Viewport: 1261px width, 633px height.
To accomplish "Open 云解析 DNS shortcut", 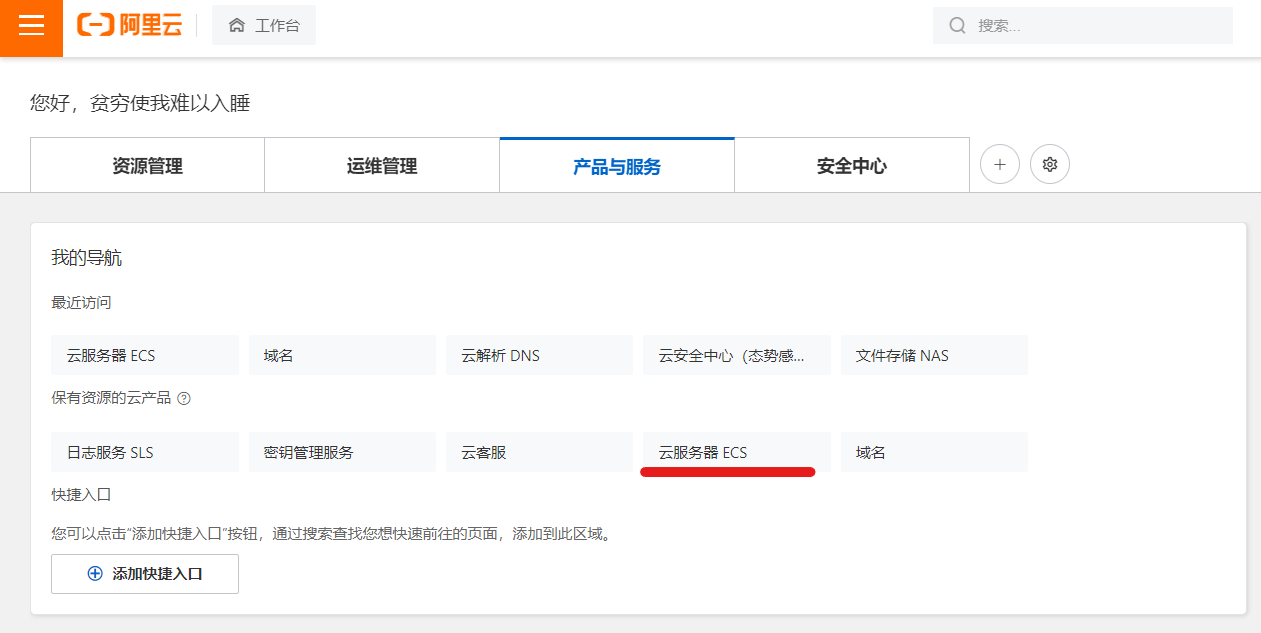I will coord(539,355).
